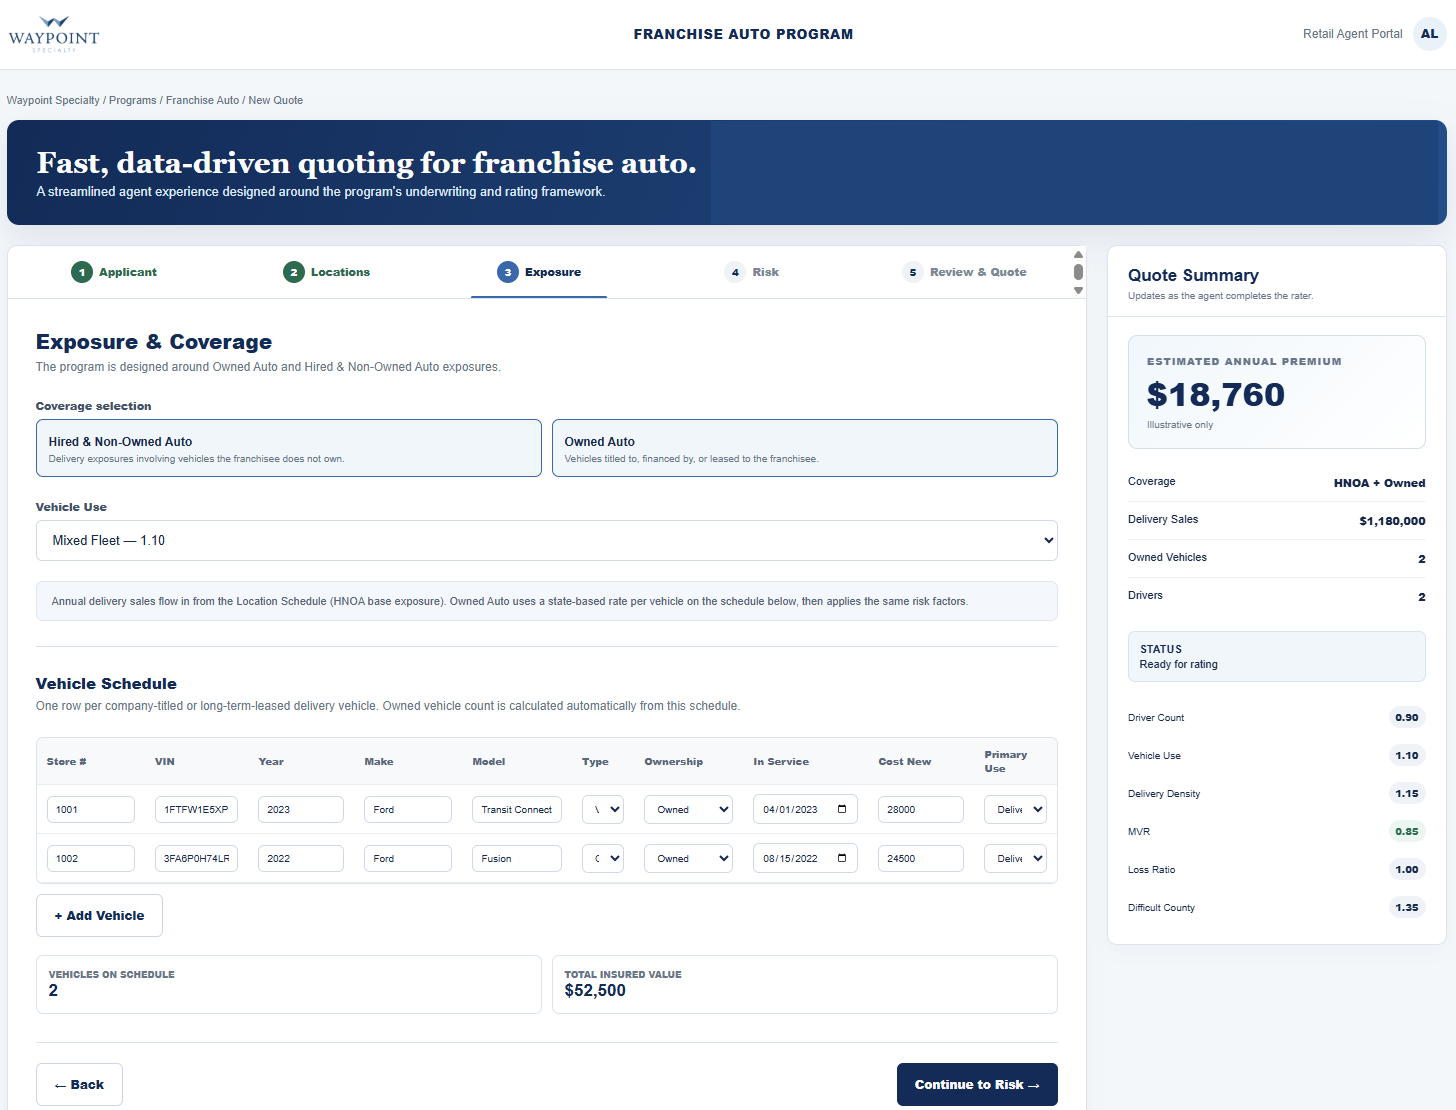The height and width of the screenshot is (1110, 1456).
Task: Click the New Quote breadcrumb text
Action: point(276,100)
